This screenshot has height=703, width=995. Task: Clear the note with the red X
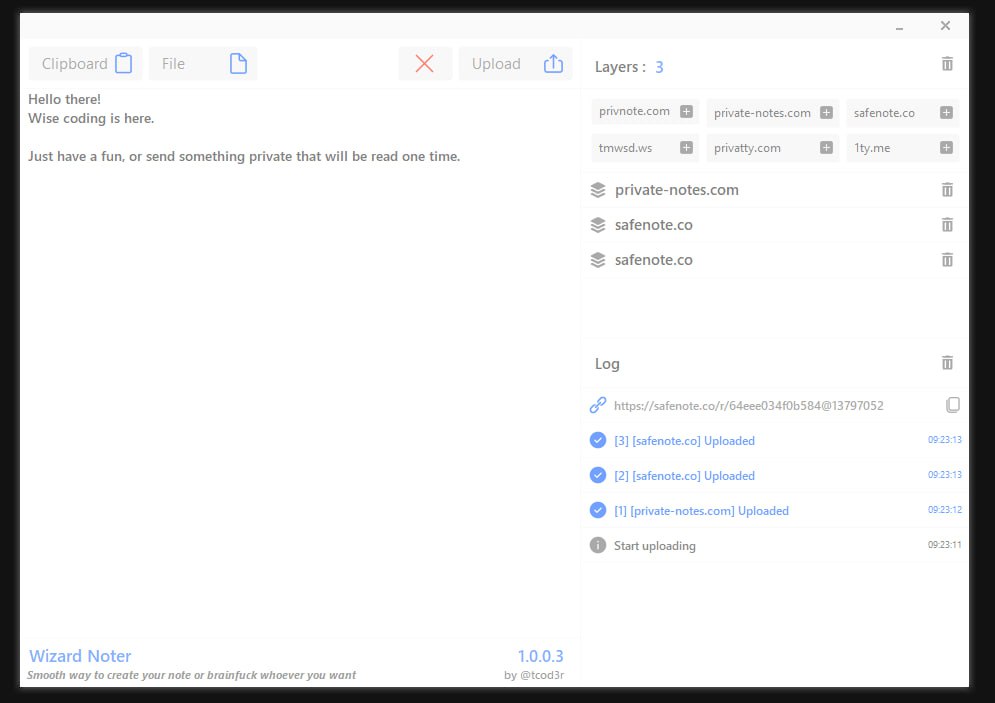[x=425, y=64]
